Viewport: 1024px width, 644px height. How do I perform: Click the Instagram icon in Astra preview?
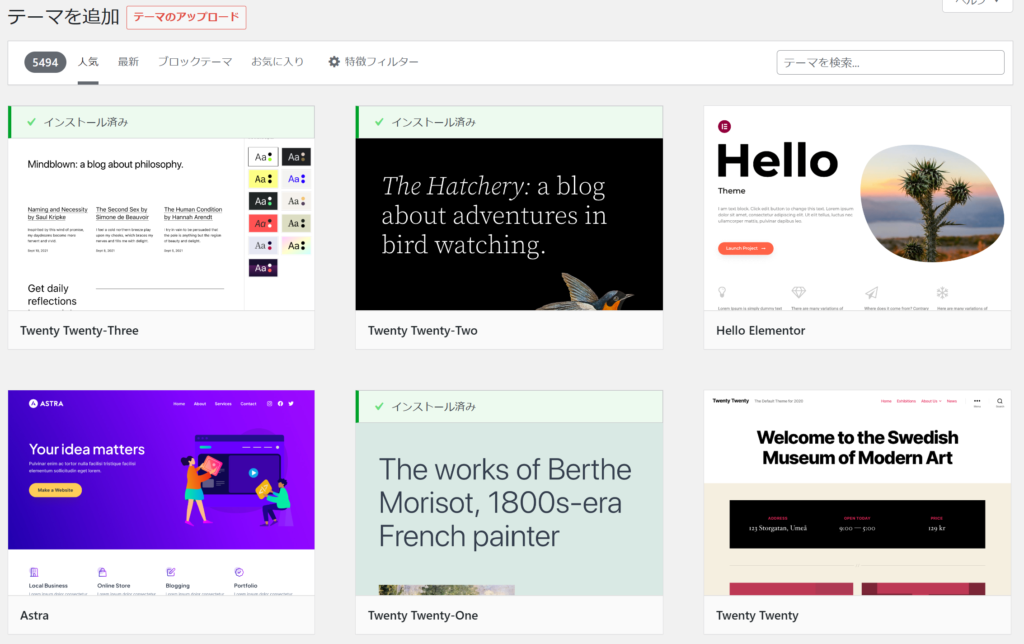click(270, 404)
